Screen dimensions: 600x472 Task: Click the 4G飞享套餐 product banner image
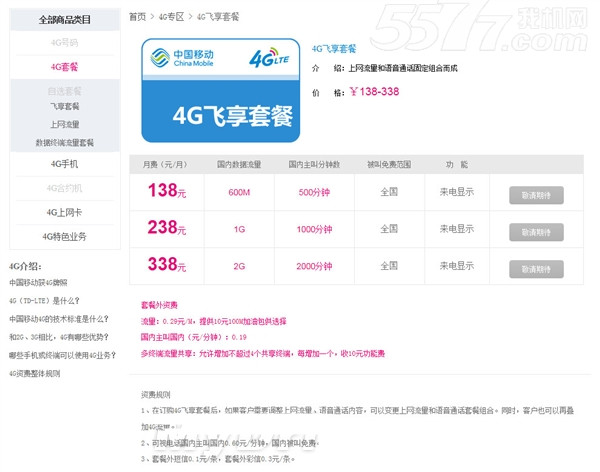pos(221,90)
